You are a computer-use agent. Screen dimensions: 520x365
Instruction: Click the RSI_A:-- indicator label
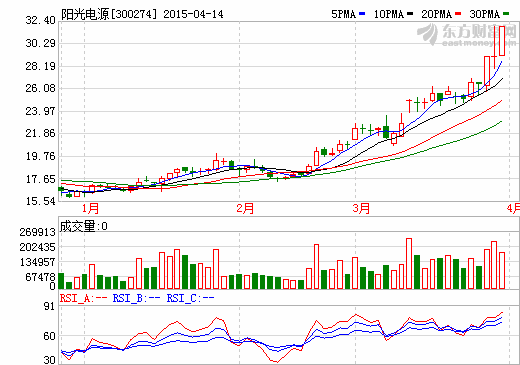coord(83,298)
